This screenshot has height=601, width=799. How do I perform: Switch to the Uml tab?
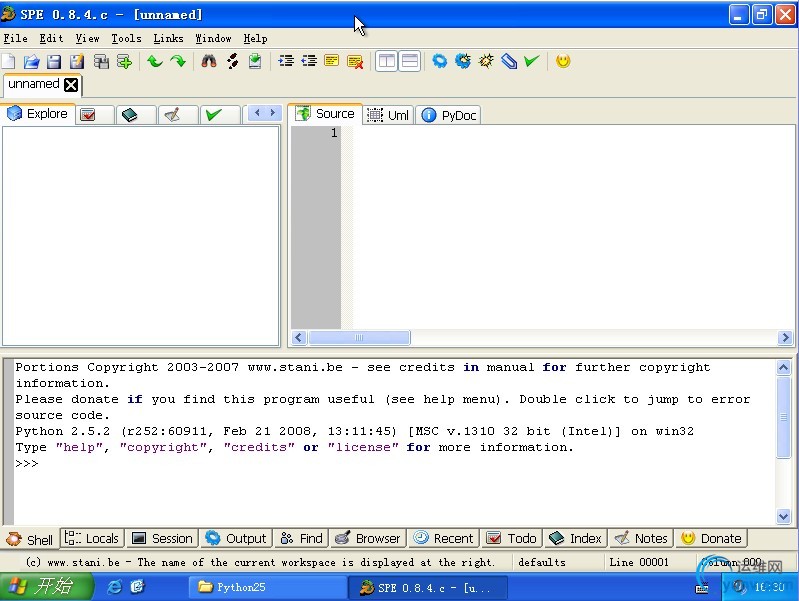[x=389, y=115]
